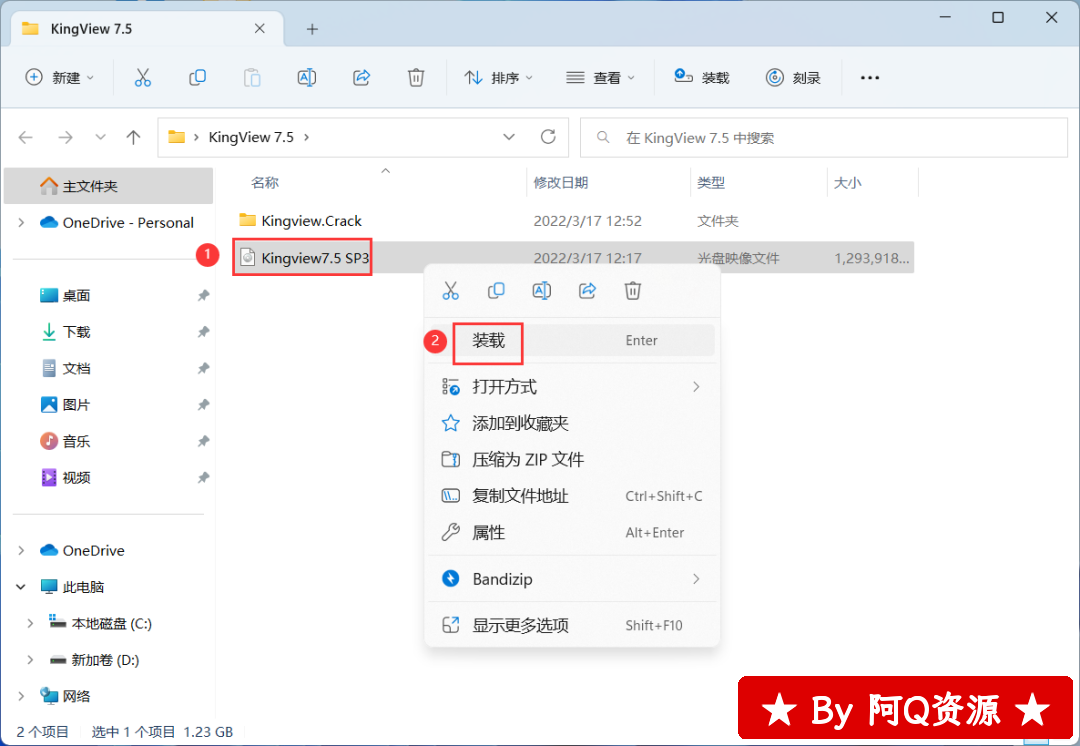Sort by the 名称 column header
1080x746 pixels.
click(x=265, y=183)
